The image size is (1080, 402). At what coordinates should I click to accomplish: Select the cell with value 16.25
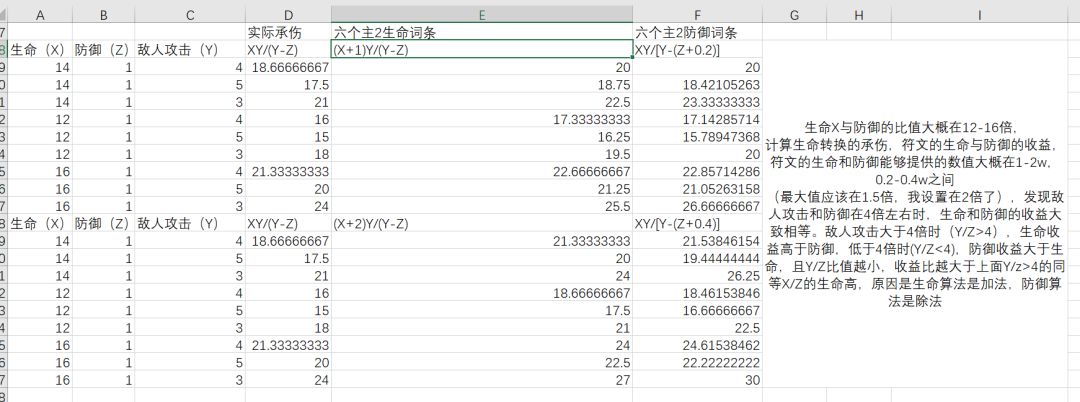click(x=481, y=137)
